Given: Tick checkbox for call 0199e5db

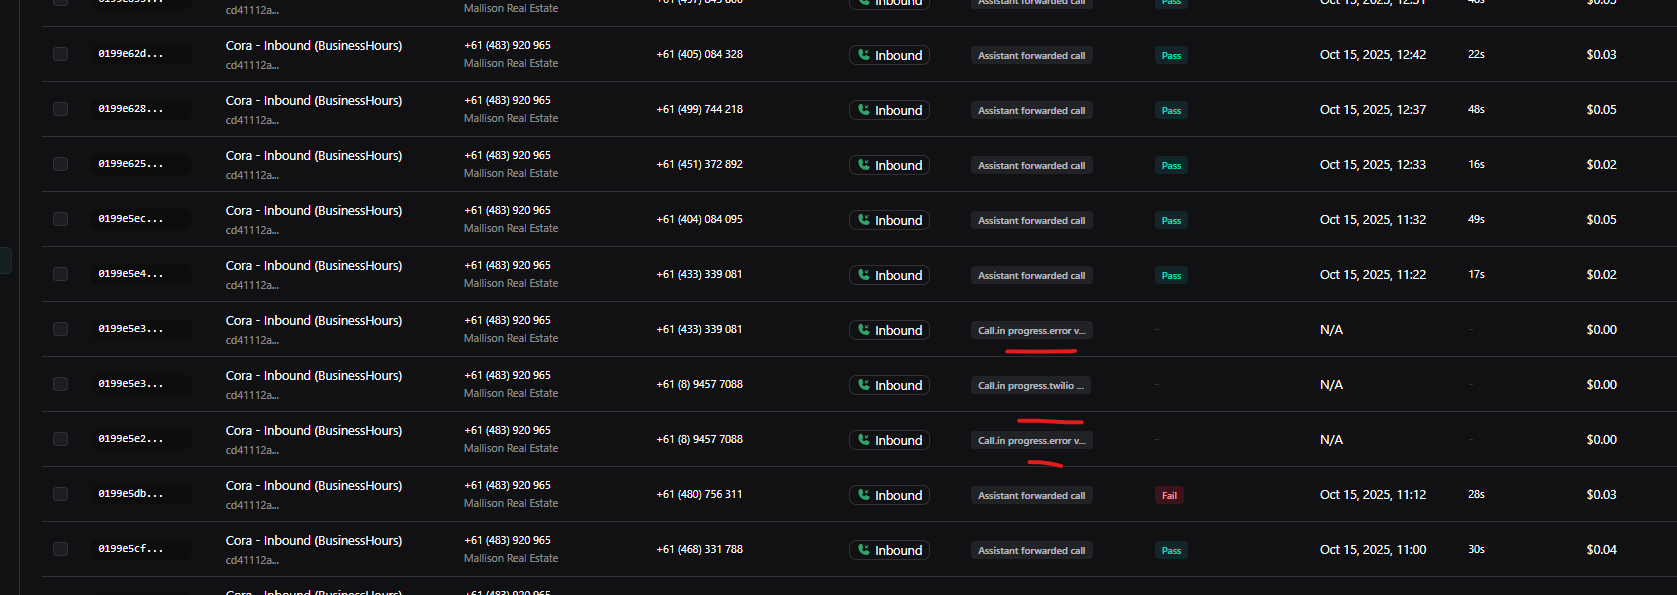Looking at the screenshot, I should pyautogui.click(x=61, y=494).
